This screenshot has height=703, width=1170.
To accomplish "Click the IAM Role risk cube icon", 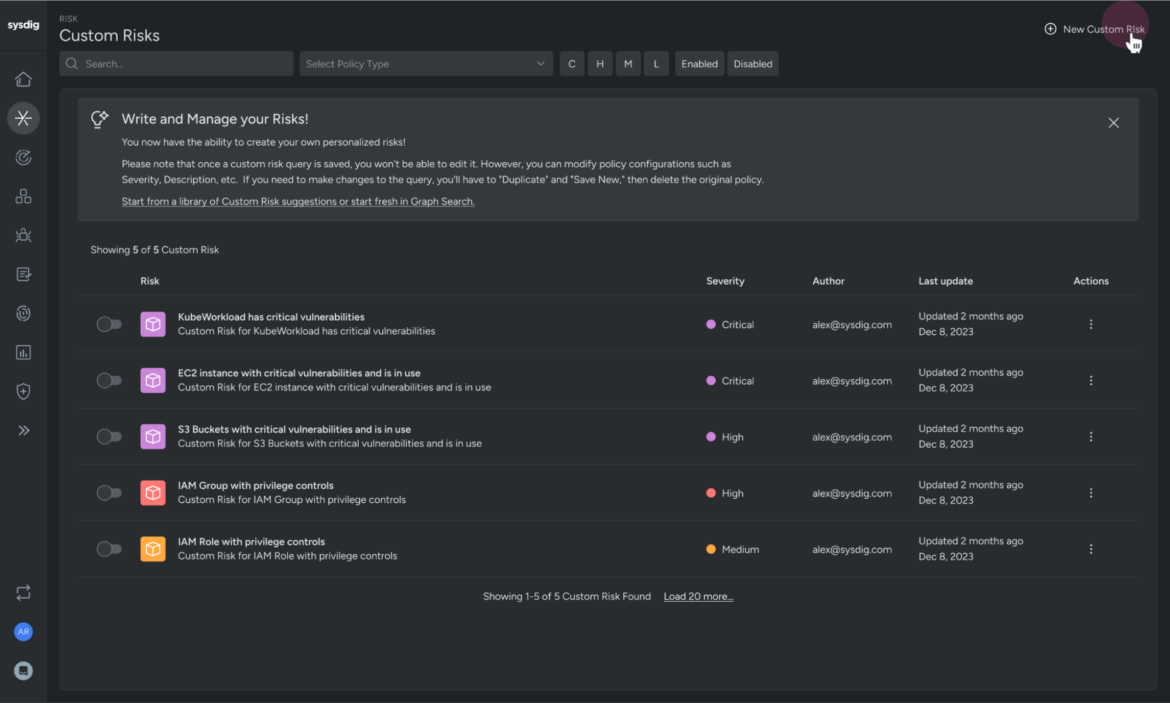I will [x=153, y=549].
